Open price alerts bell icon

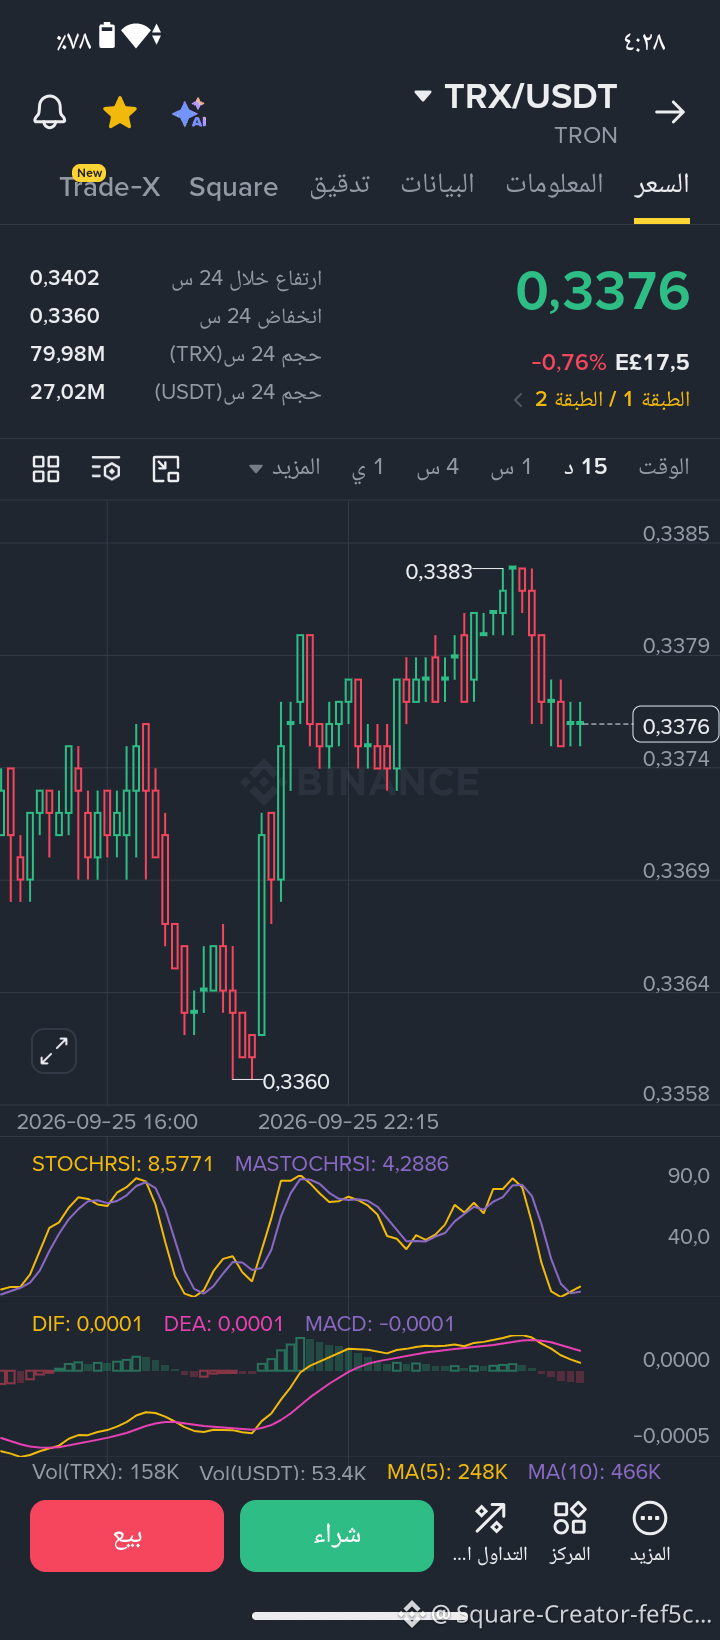(49, 112)
